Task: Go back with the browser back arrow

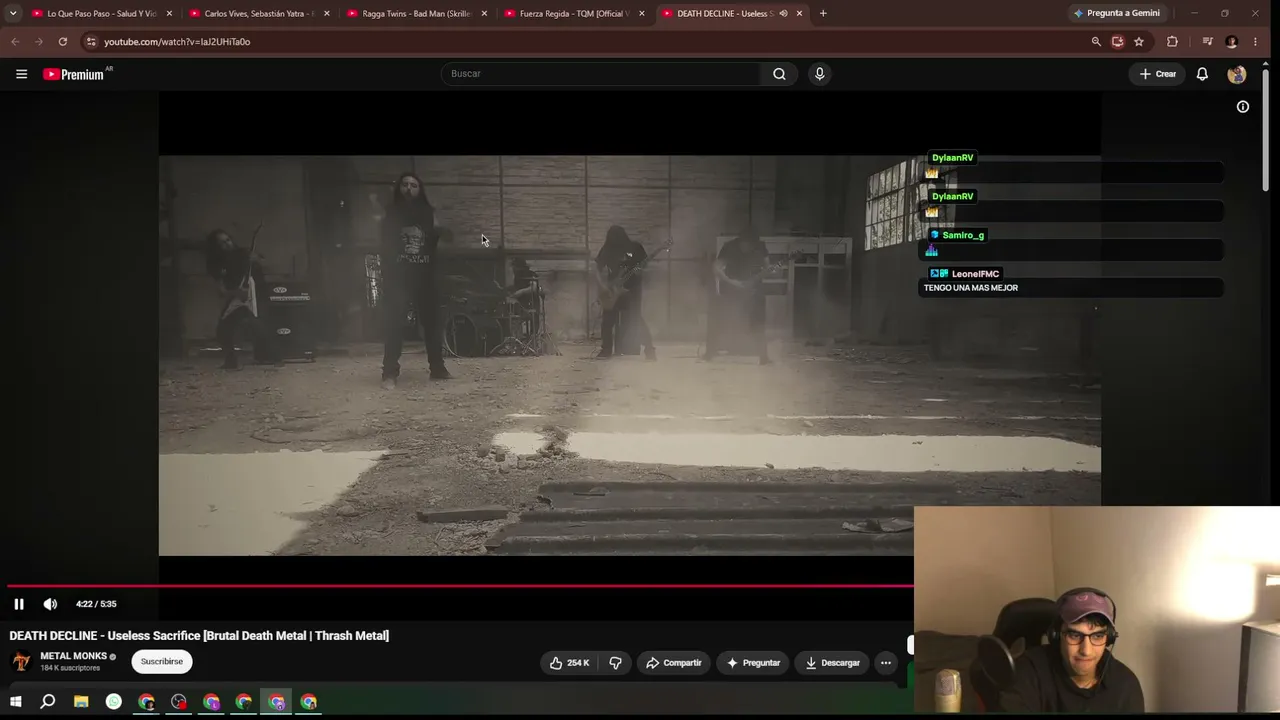Action: coord(15,42)
